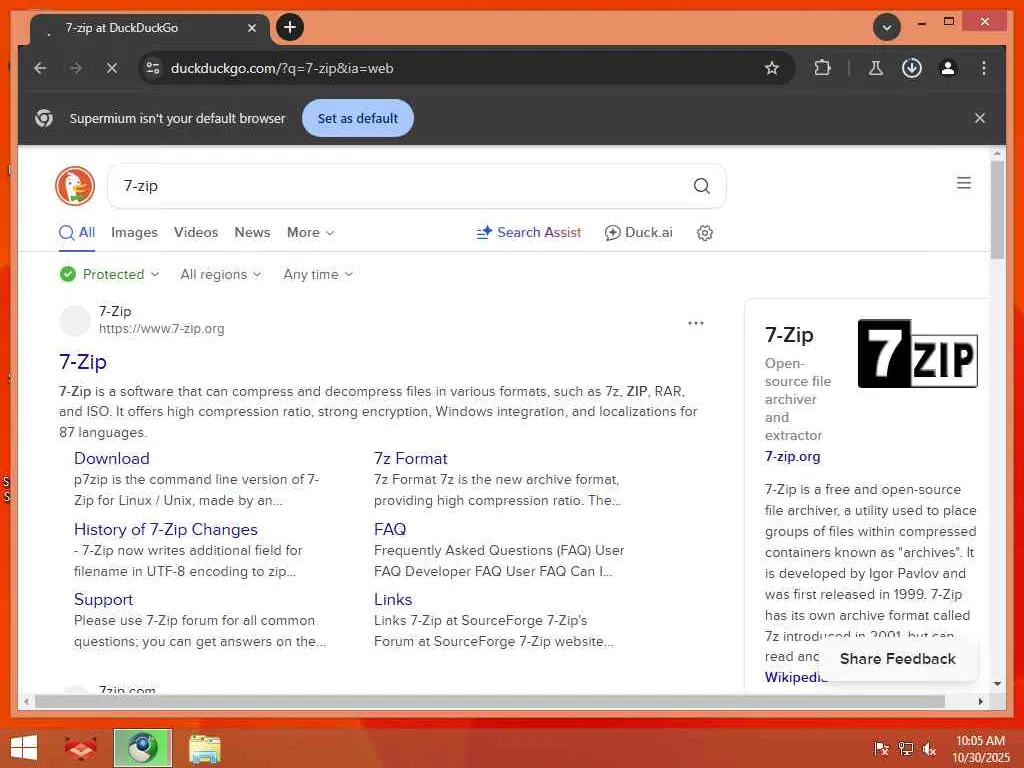Open the three-dot options for 7-Zip result

click(x=696, y=323)
